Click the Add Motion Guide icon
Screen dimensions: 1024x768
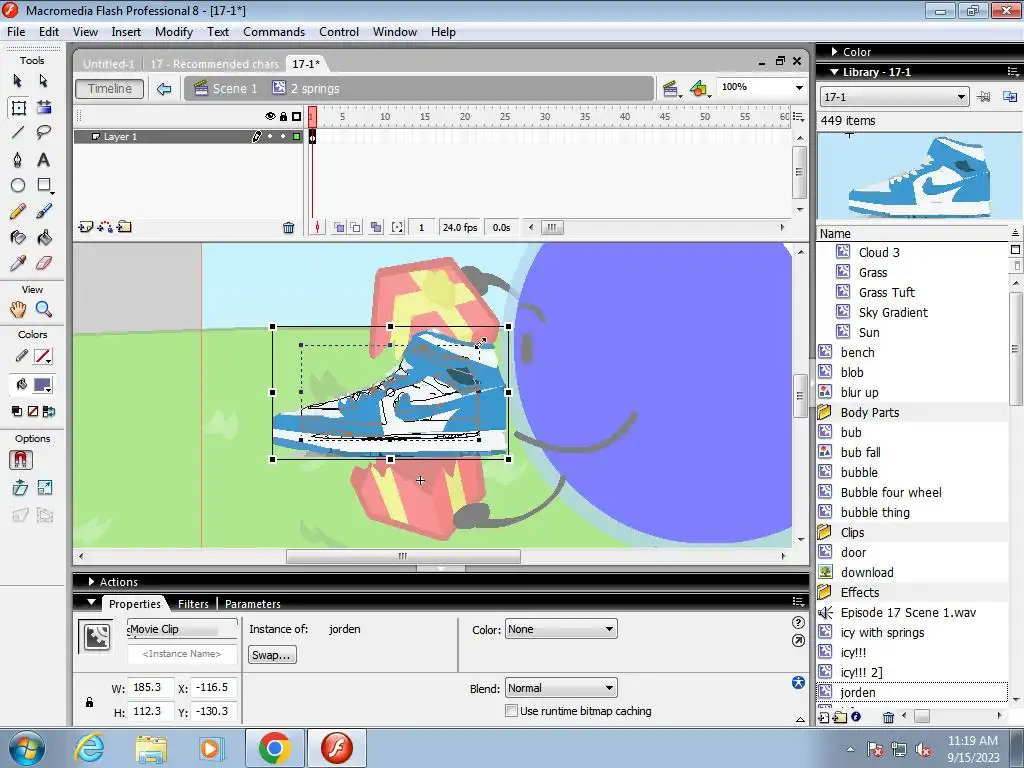105,227
